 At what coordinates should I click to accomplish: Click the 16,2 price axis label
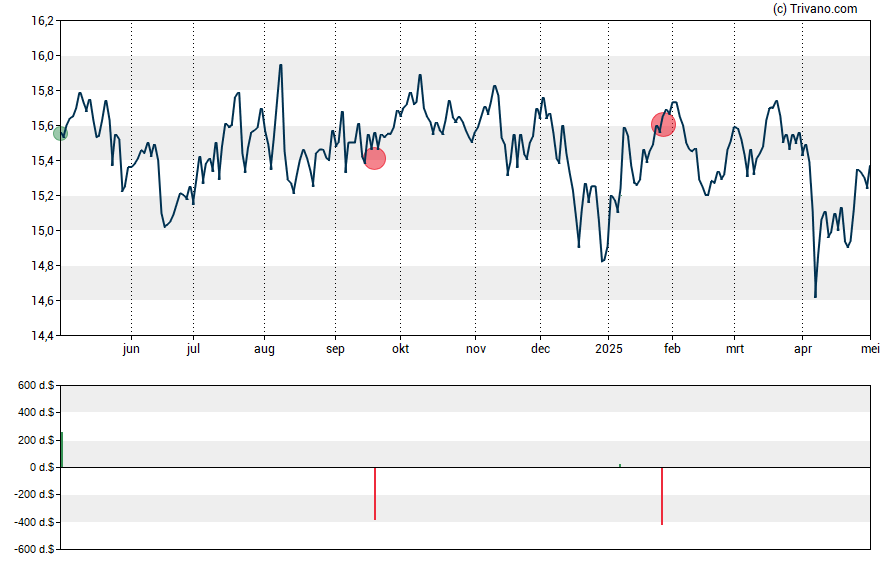click(x=42, y=21)
